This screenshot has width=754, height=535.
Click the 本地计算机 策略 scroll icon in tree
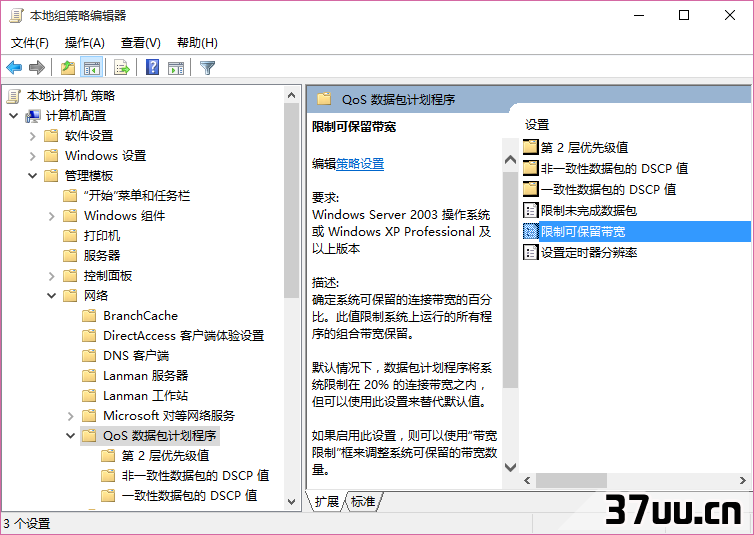tap(14, 96)
